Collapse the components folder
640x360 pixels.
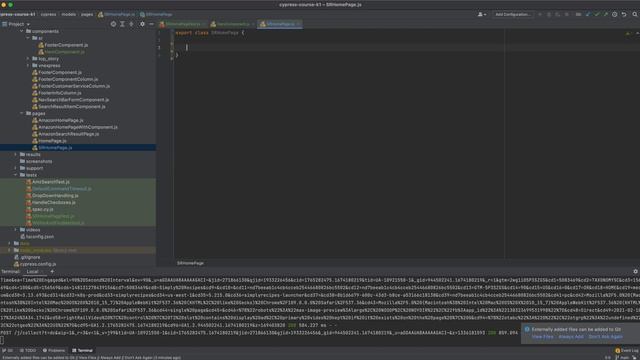22,31
